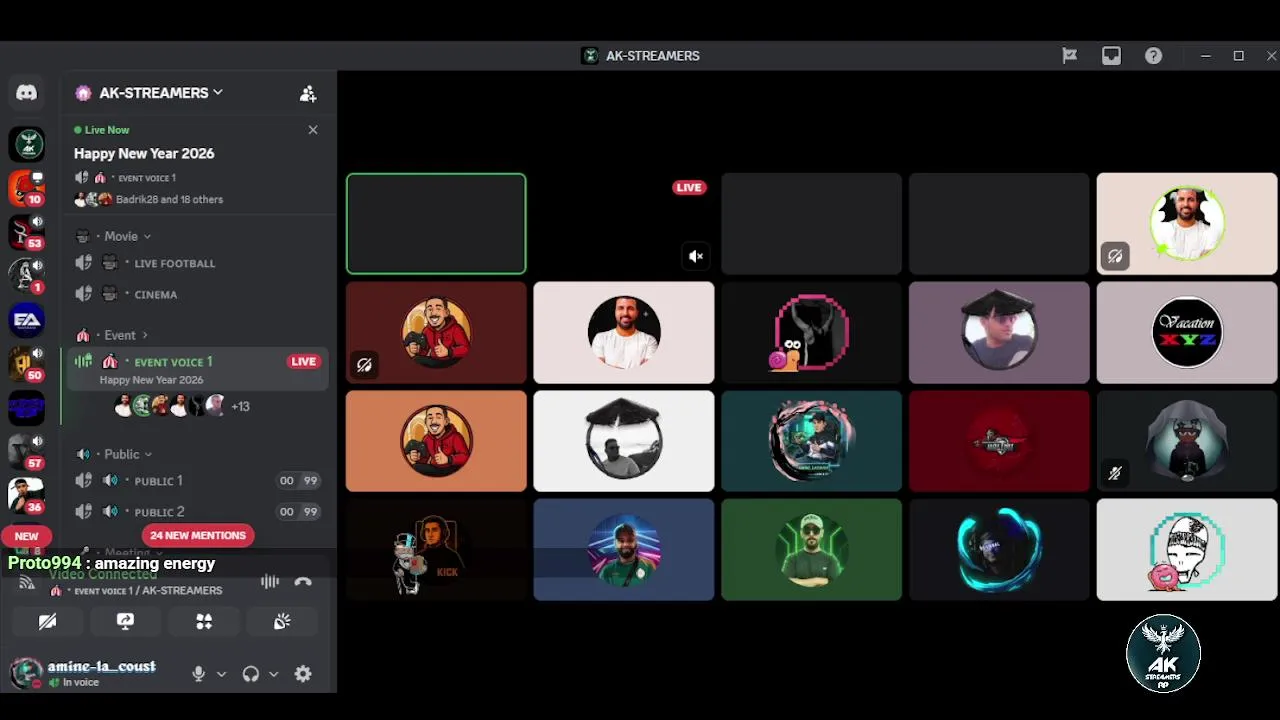Click the AK-STREAMERS logo in title bar
Image resolution: width=1280 pixels, height=720 pixels.
pos(590,56)
